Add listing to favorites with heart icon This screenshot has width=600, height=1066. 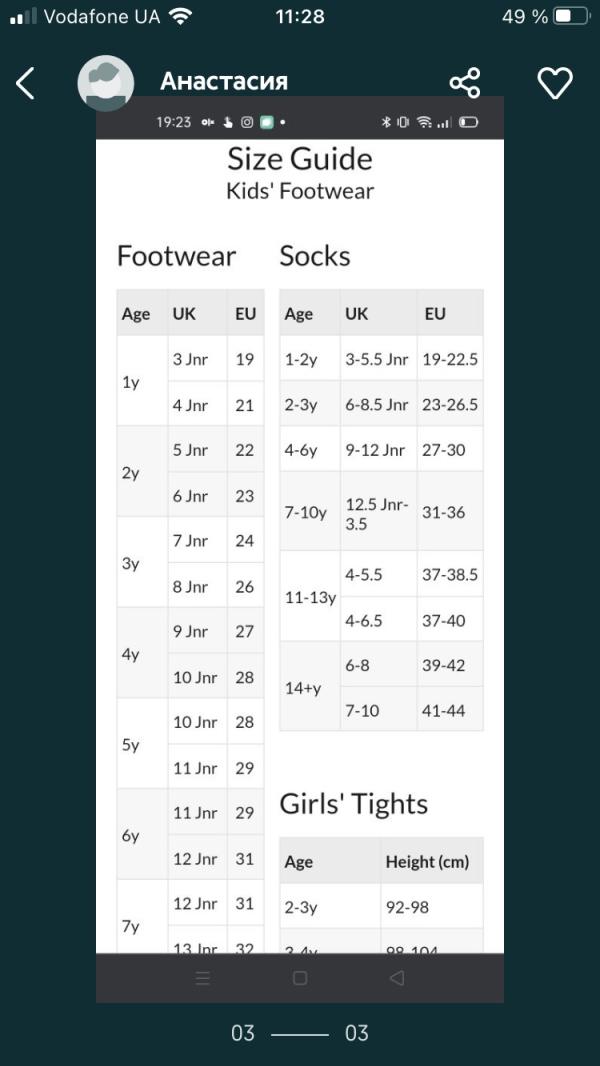555,83
